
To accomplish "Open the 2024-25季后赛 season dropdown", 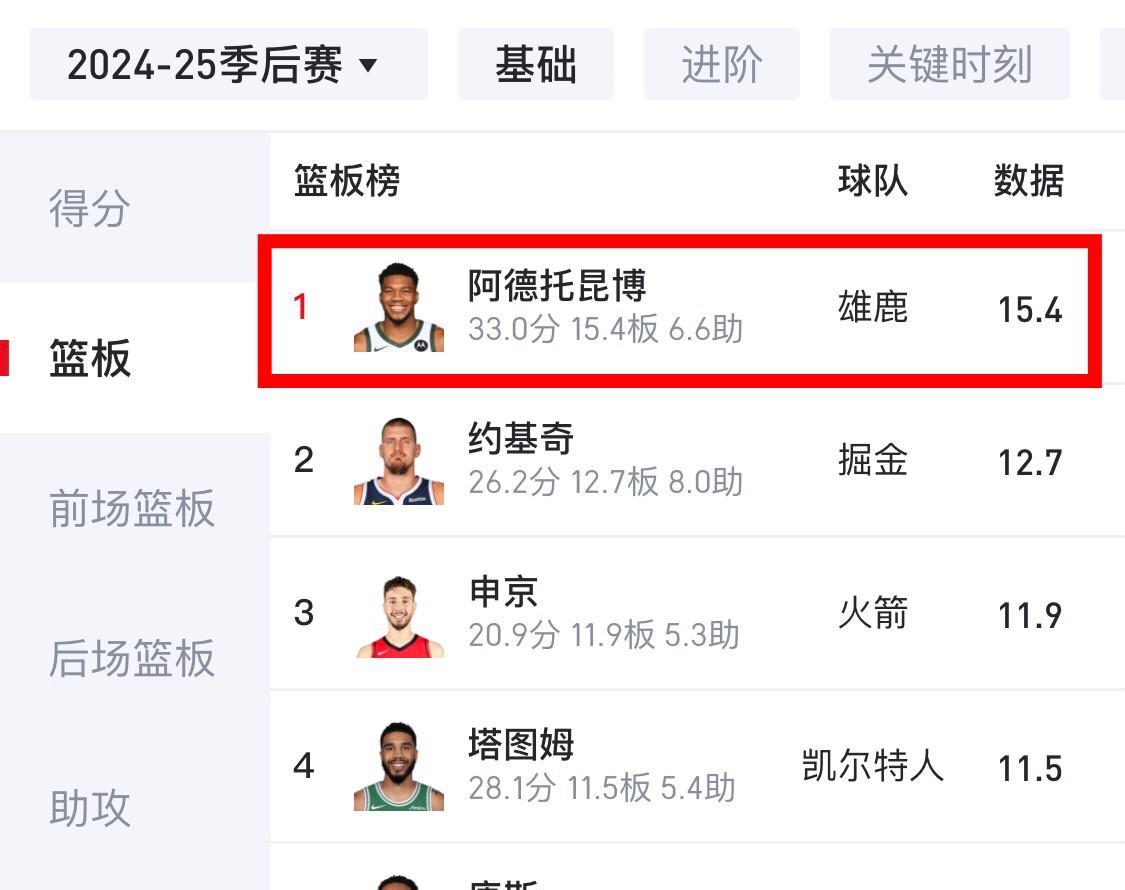I will [229, 64].
